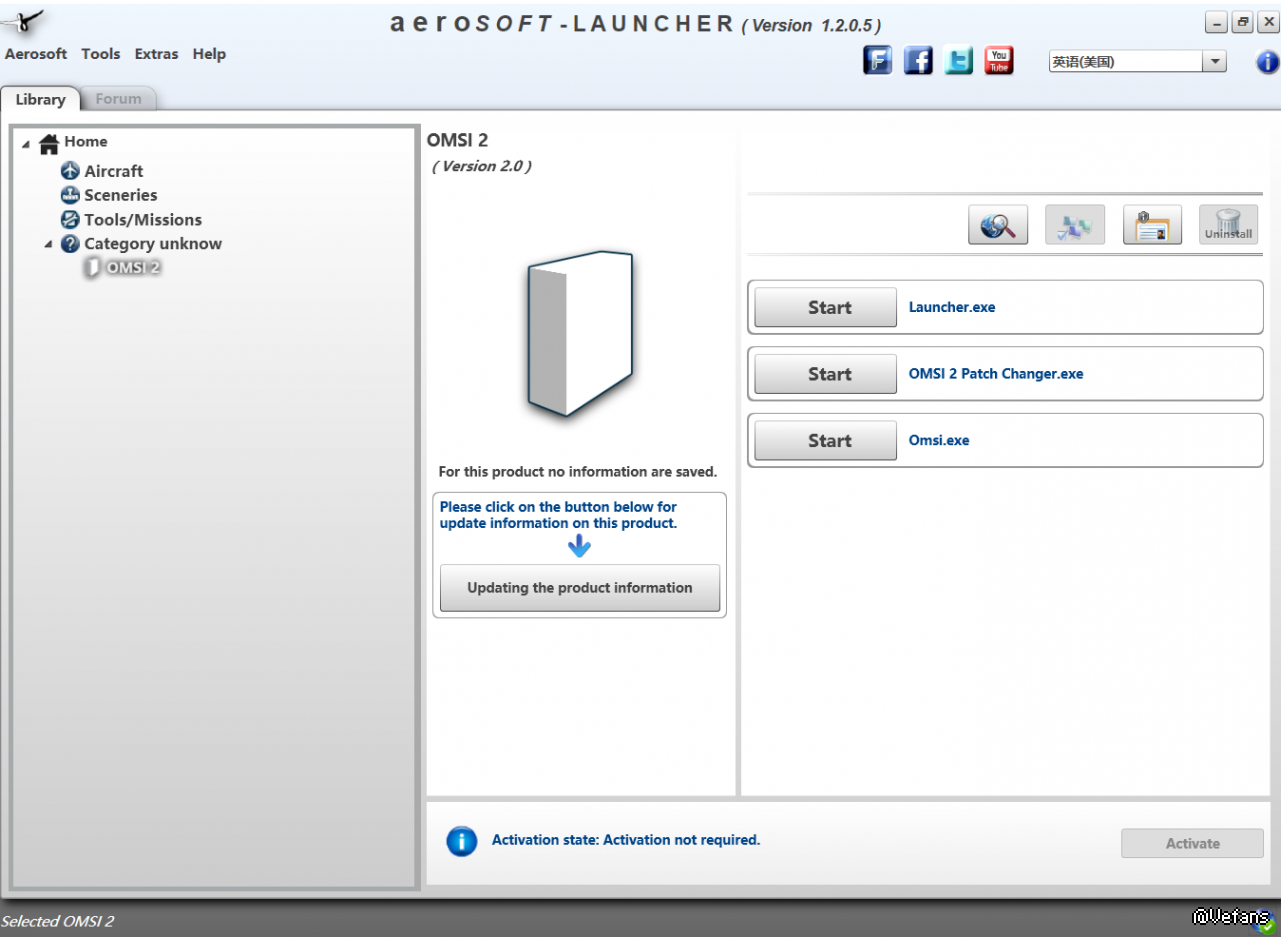Click the OMSI 2 box icon in tree

tap(93, 268)
